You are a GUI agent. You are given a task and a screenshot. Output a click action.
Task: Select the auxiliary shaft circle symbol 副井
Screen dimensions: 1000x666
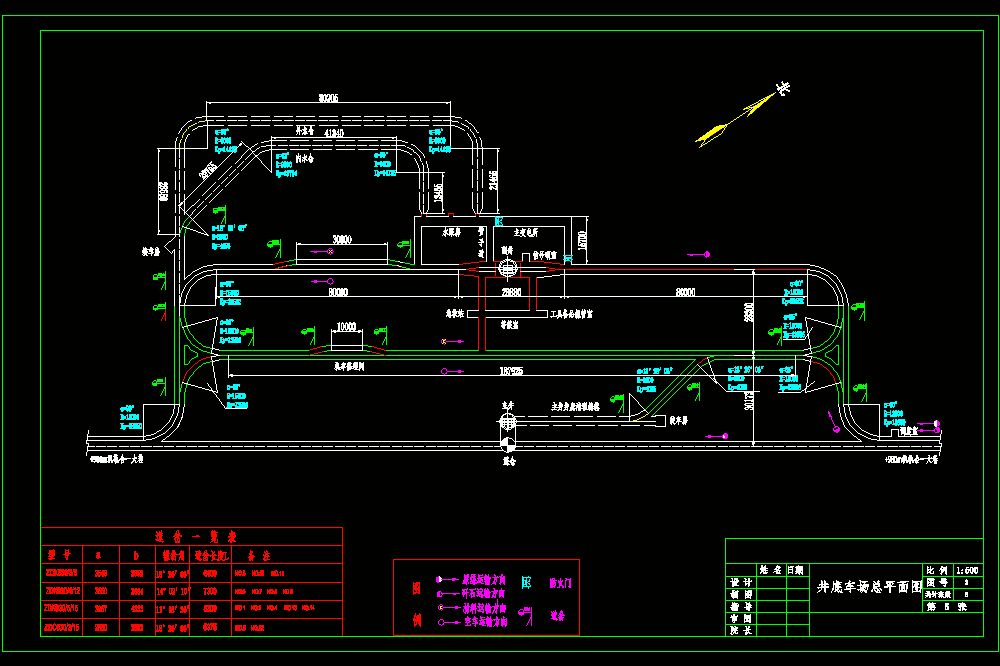[x=507, y=268]
